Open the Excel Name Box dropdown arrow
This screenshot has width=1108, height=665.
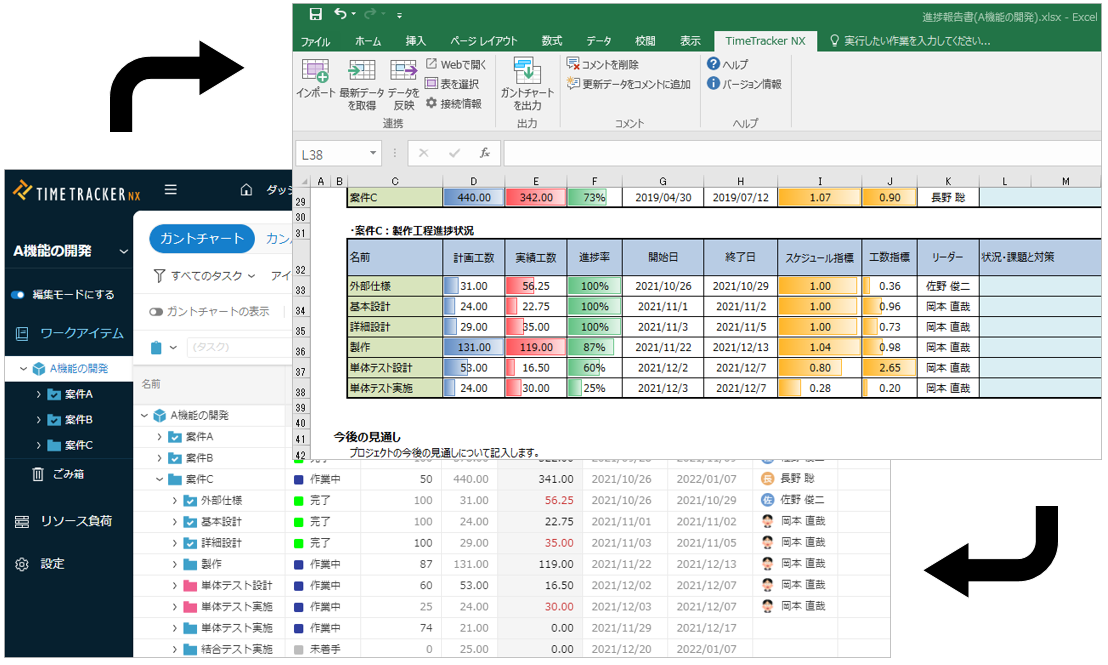(374, 154)
